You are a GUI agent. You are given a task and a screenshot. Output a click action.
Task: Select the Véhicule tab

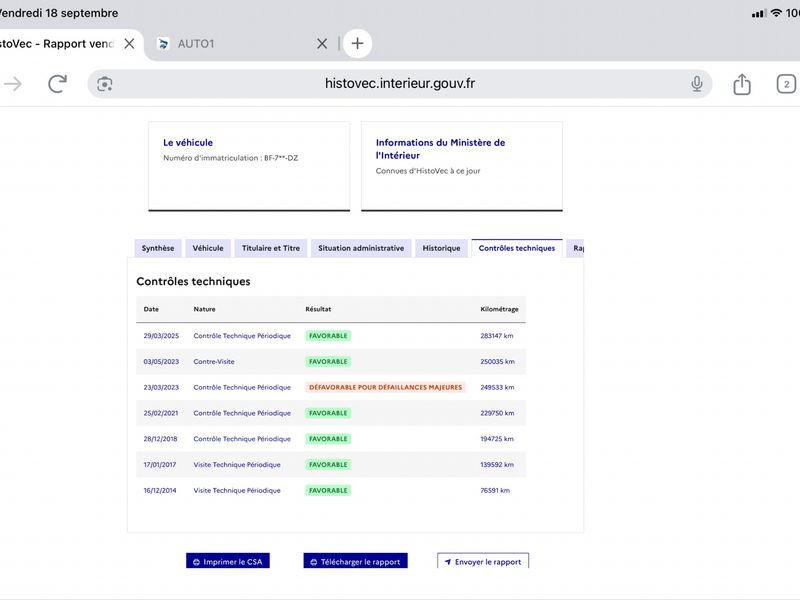pos(208,248)
